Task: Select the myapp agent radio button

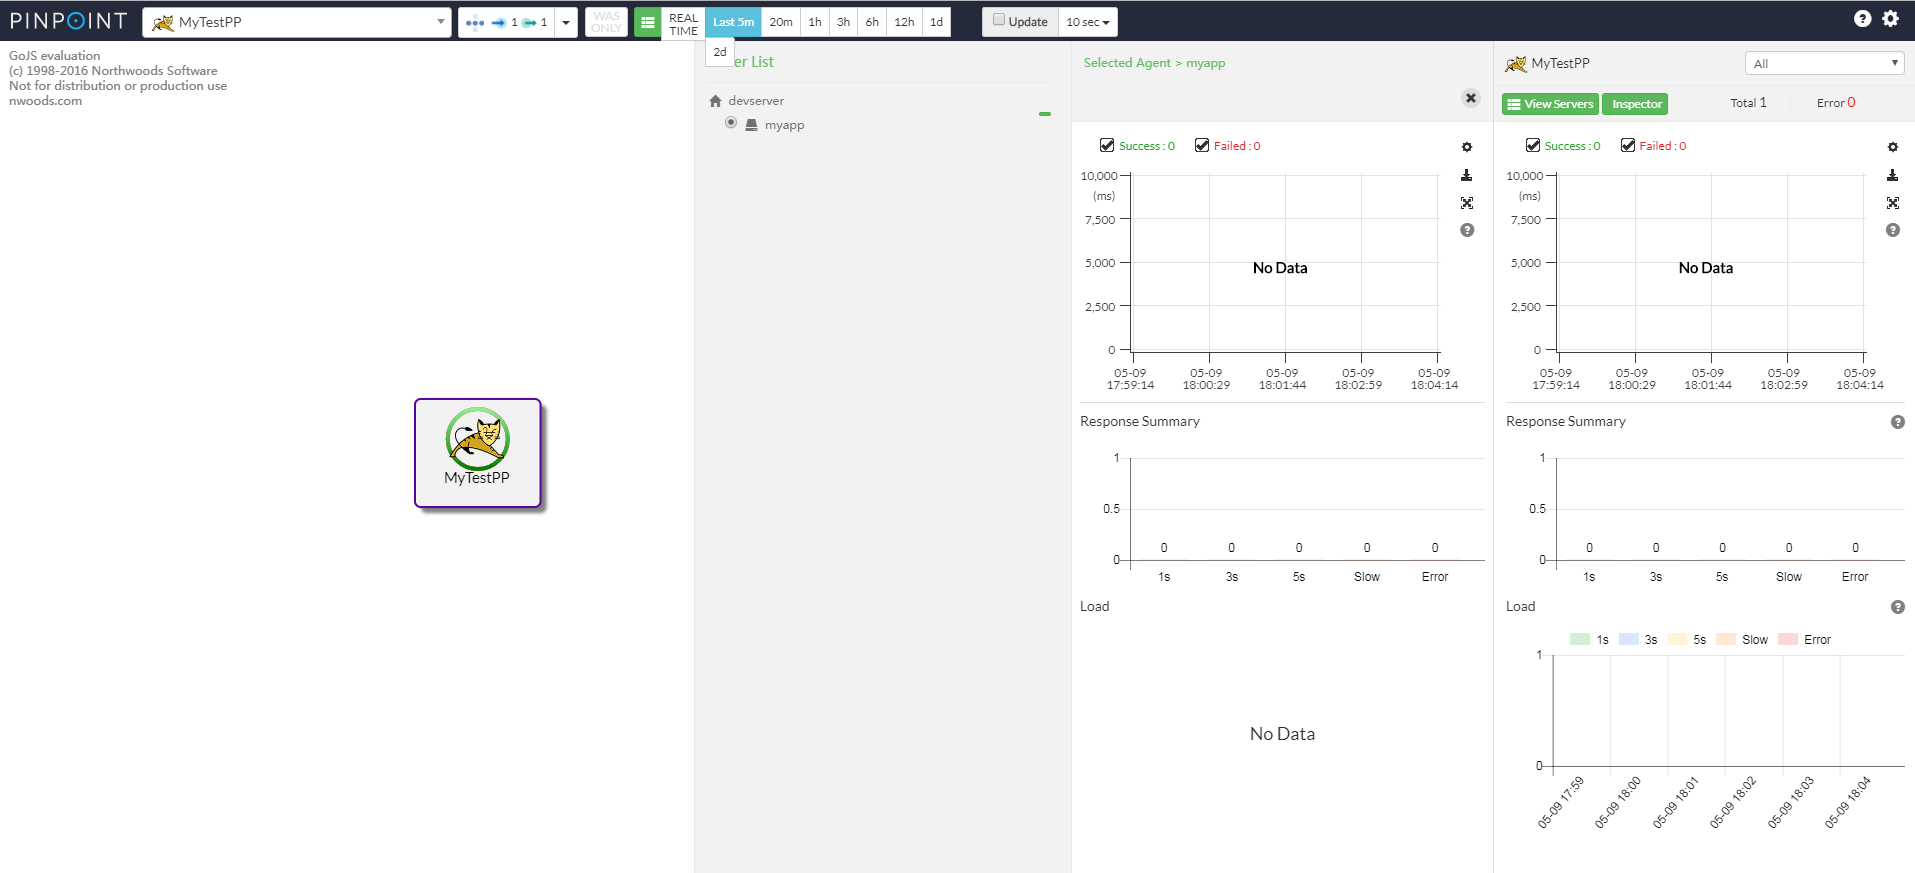Action: [731, 123]
